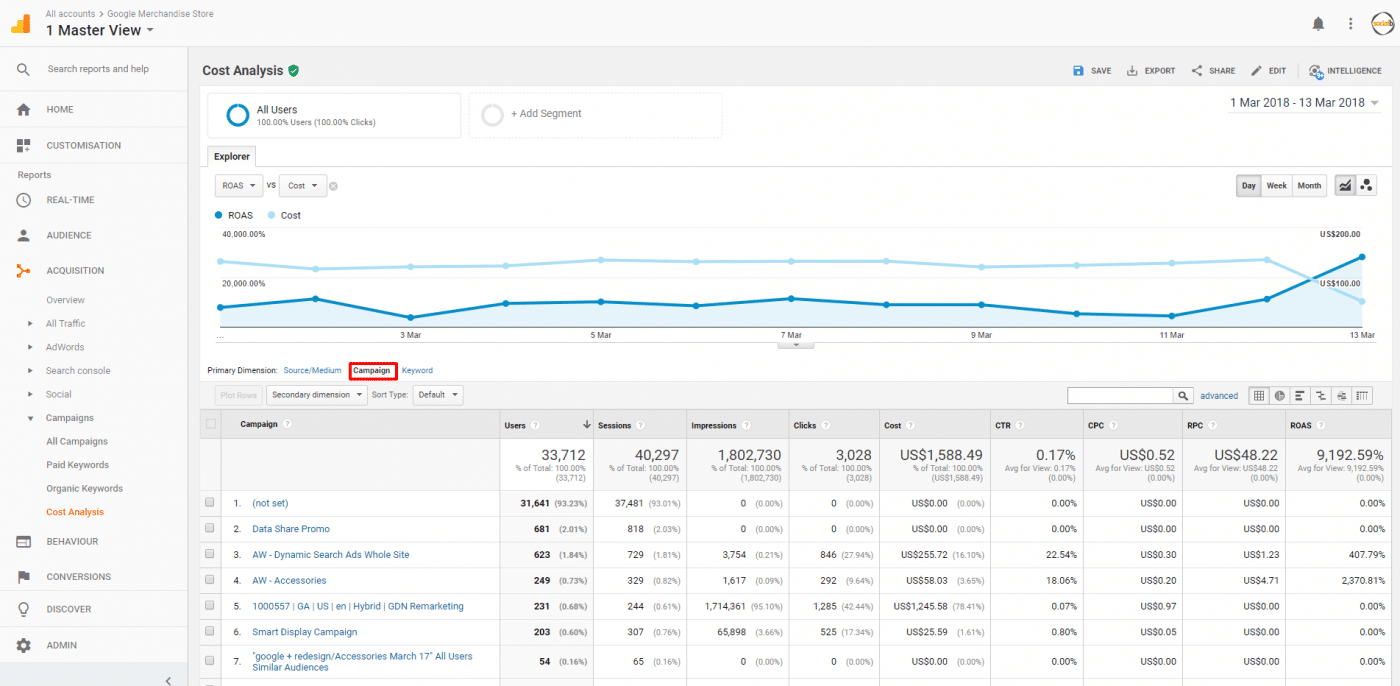Click the Behaviour panel icon

click(23, 542)
